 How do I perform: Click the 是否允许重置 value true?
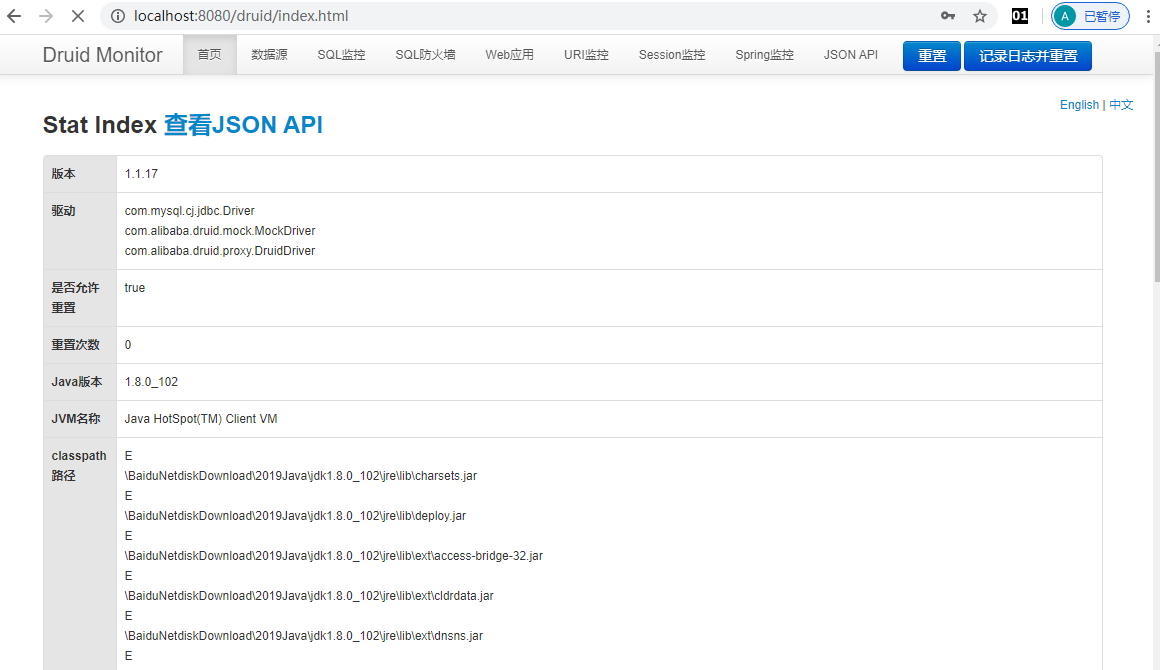point(135,288)
